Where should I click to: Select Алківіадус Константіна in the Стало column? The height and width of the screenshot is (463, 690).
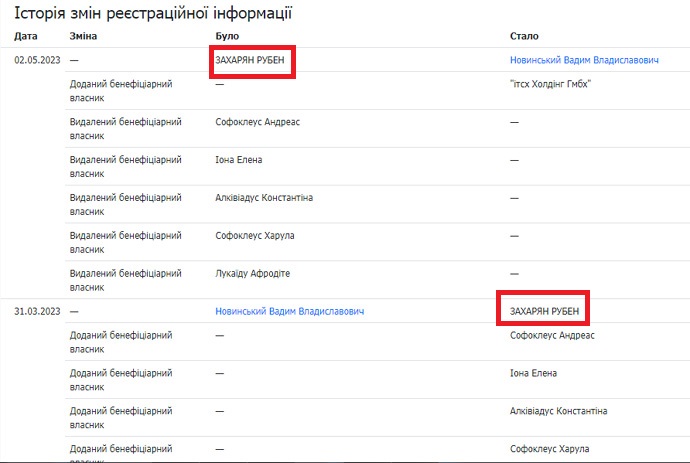559,411
